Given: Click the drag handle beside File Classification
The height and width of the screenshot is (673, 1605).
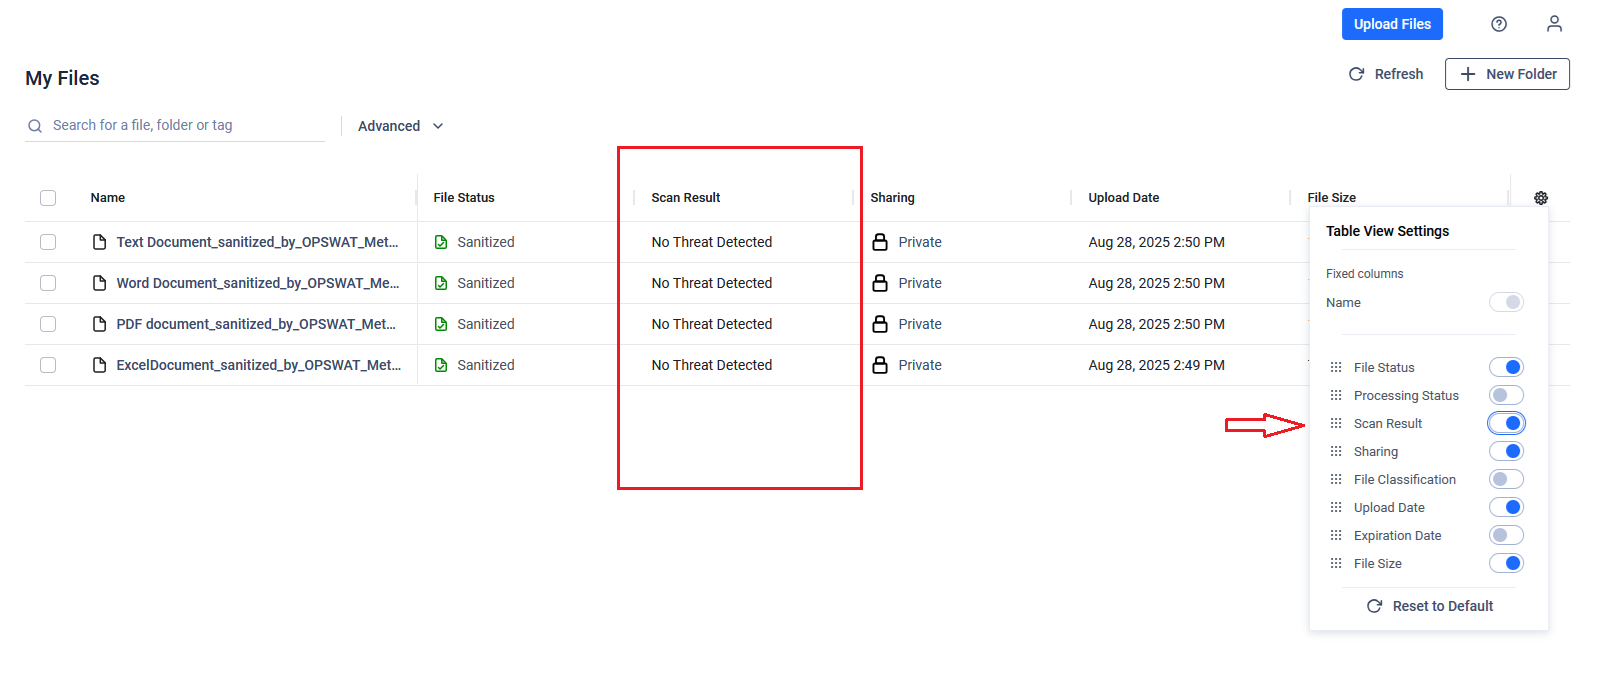Looking at the screenshot, I should click(1336, 479).
